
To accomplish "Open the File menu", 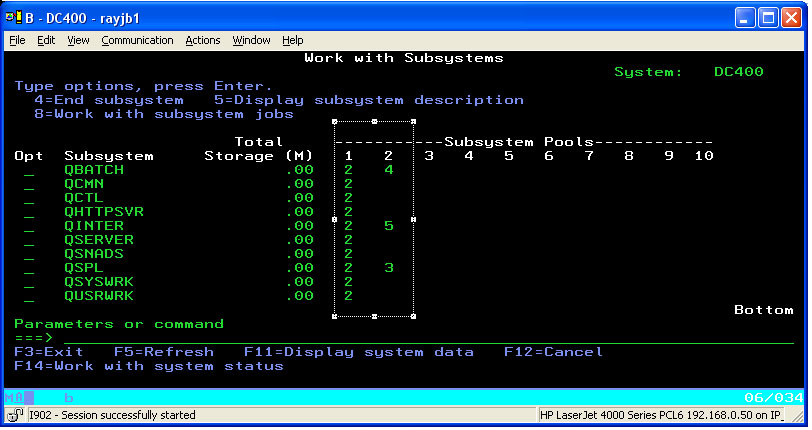I will click(x=17, y=40).
